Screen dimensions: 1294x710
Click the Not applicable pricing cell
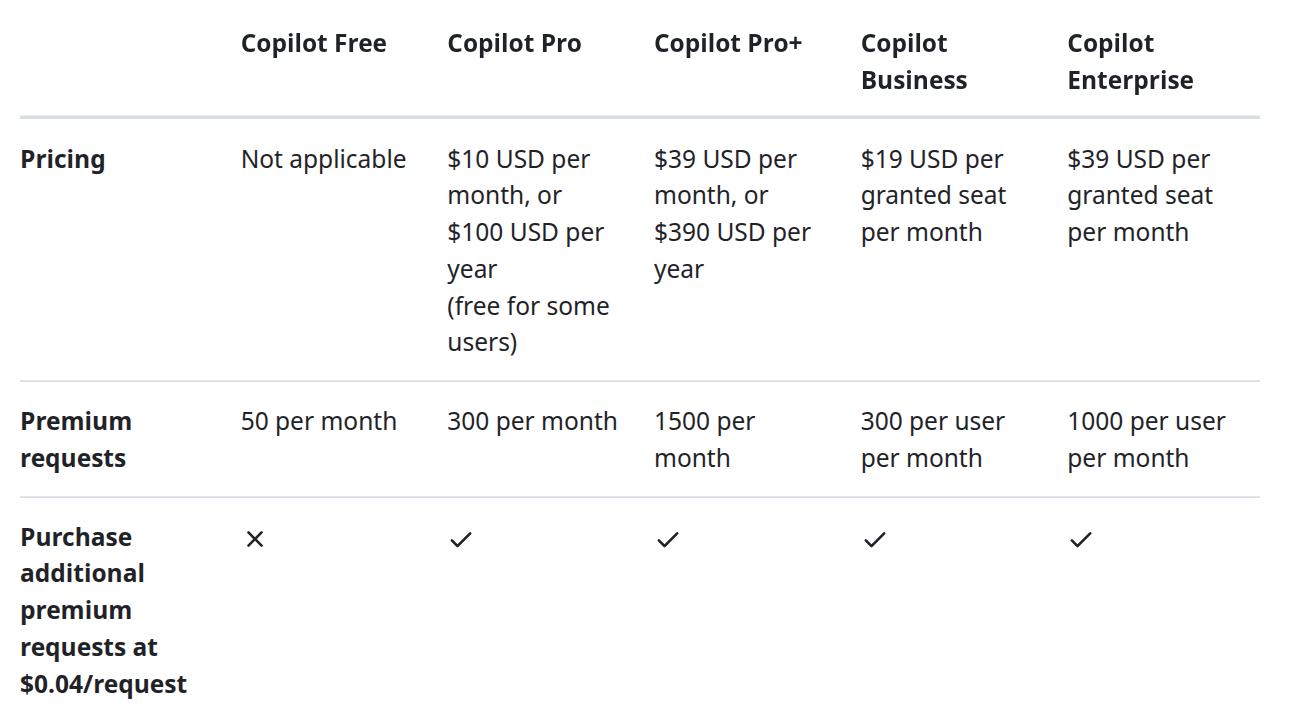point(323,160)
